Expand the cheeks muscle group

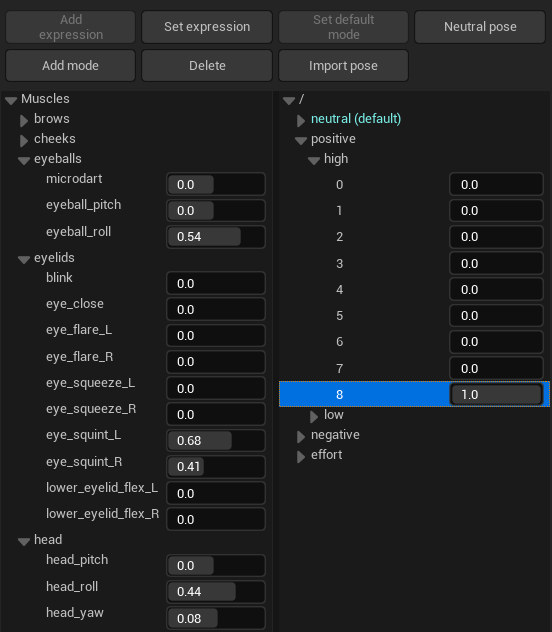pos(24,140)
